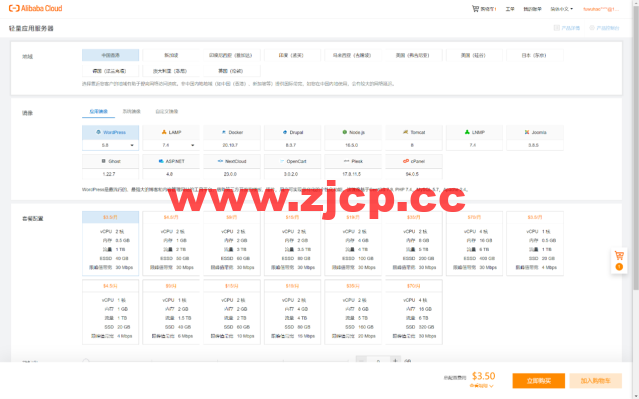Viewport: 639px width, 399px height.
Task: Select the $15 plan with 10 Mbps bandwidth
Action: pos(232,312)
